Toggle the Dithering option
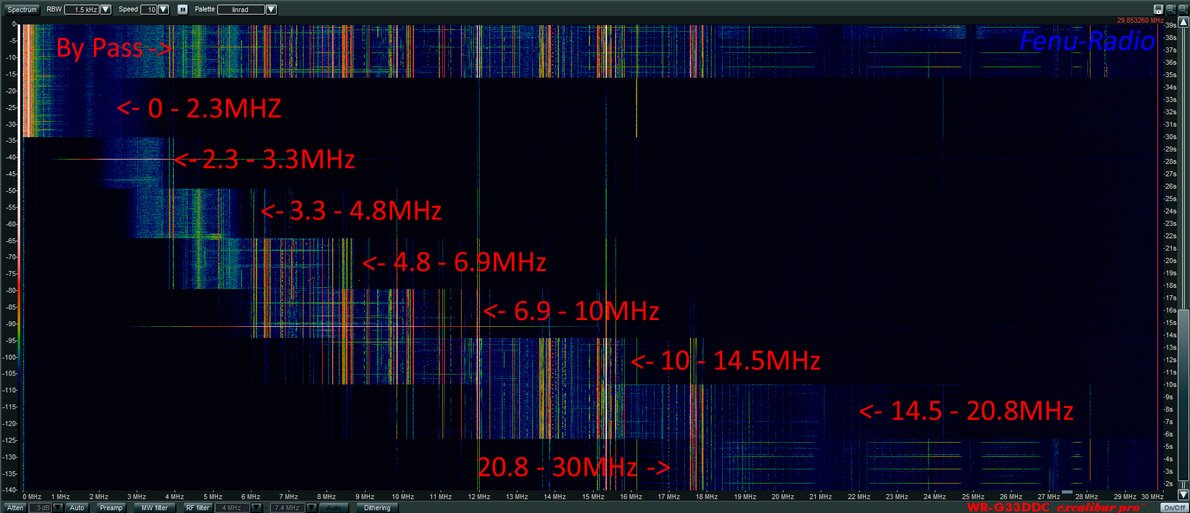 377,508
